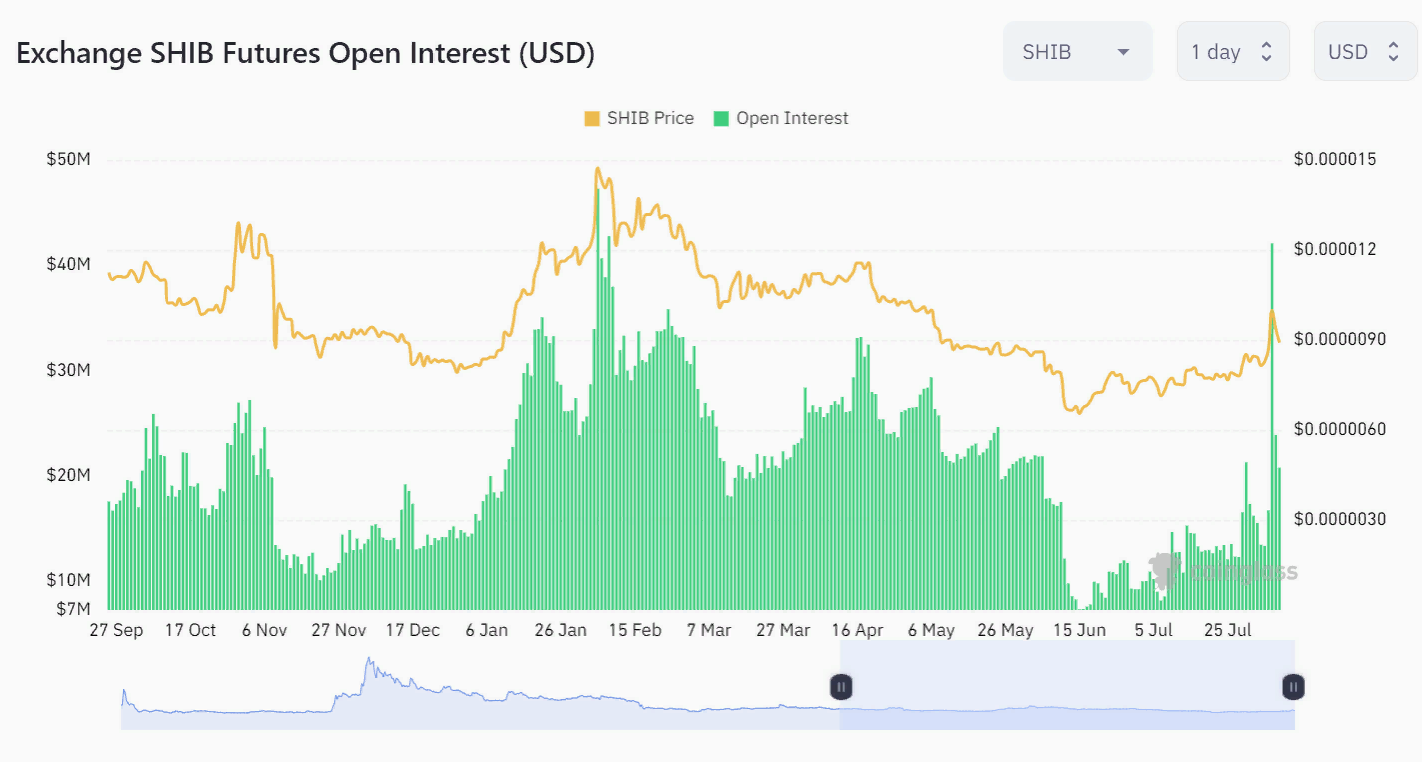Click the green Open Interest legend swatch
This screenshot has width=1422, height=762.
pyautogui.click(x=721, y=118)
